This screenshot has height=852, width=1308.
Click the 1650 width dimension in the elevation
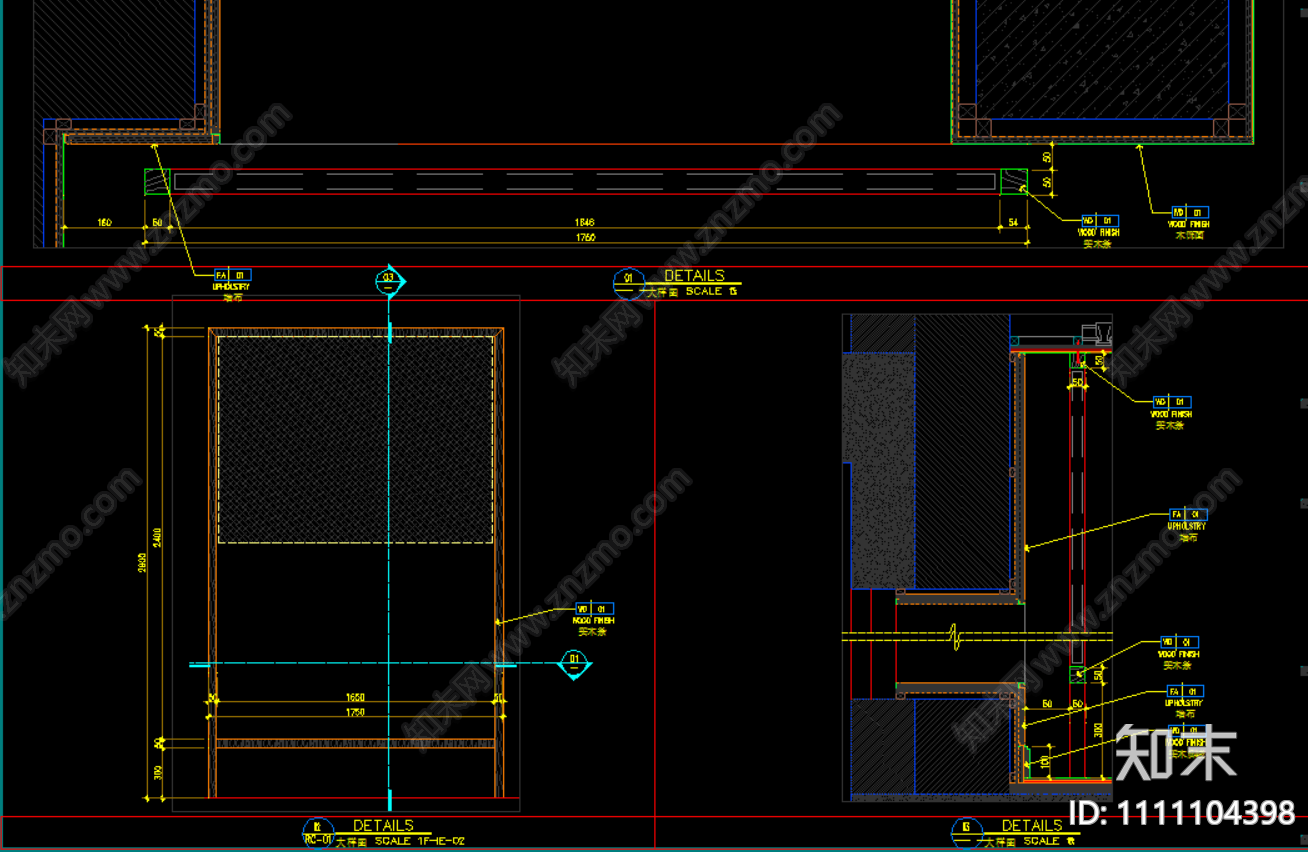pos(355,697)
